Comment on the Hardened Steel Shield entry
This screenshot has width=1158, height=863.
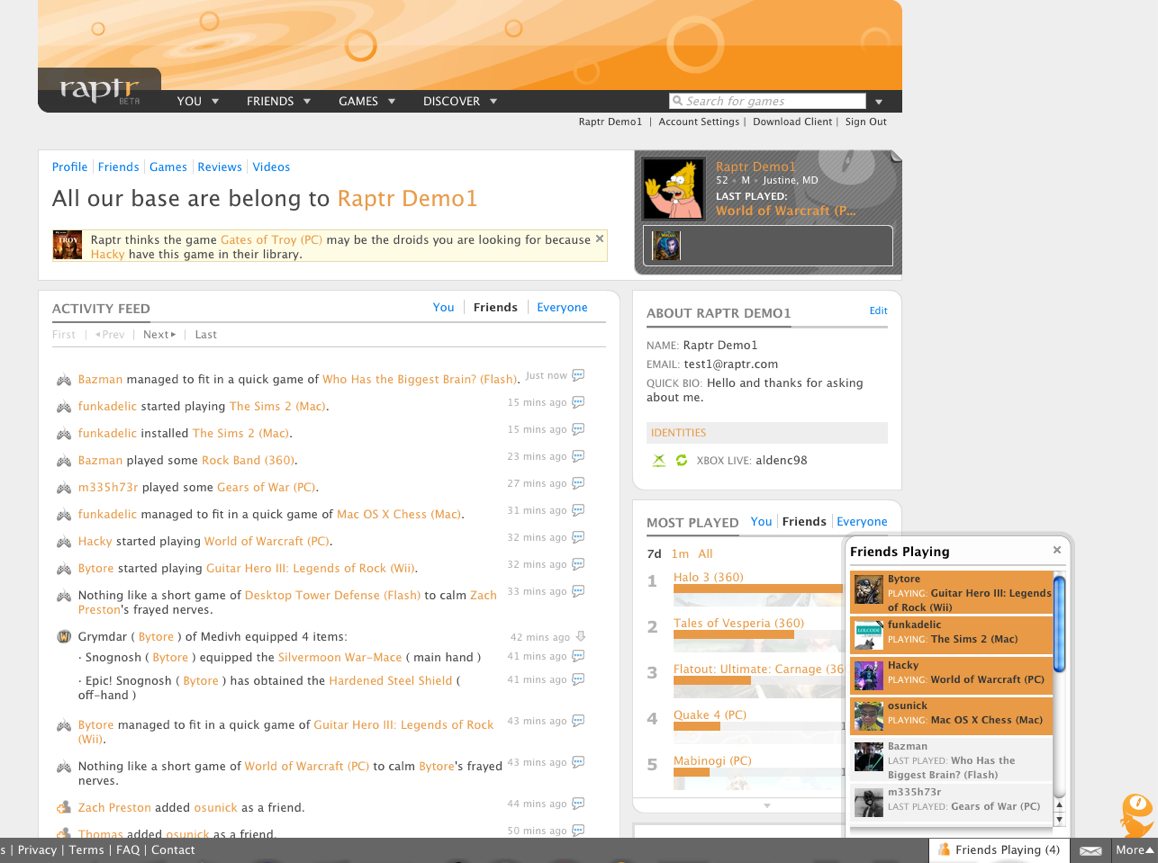(x=578, y=679)
